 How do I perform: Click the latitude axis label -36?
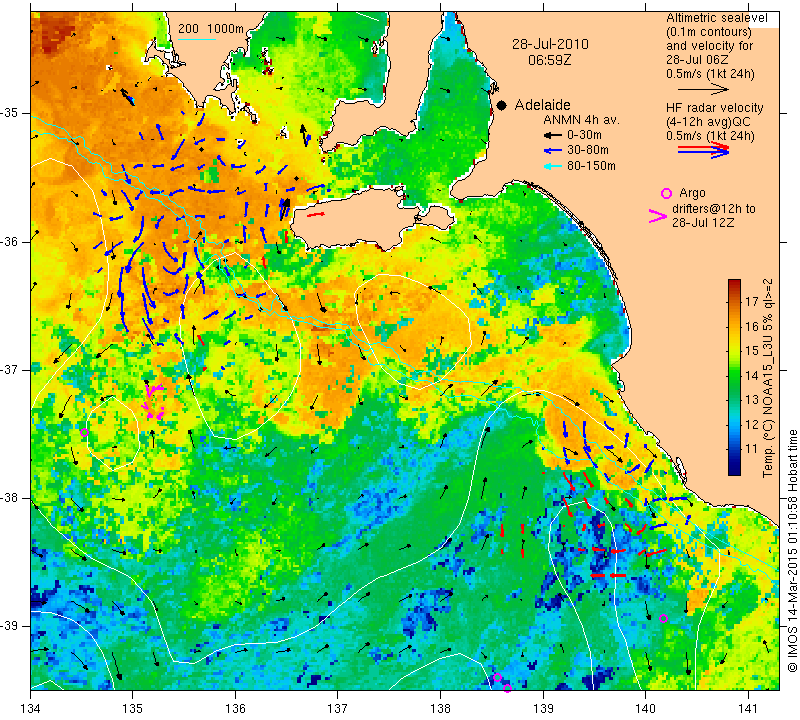[10, 241]
